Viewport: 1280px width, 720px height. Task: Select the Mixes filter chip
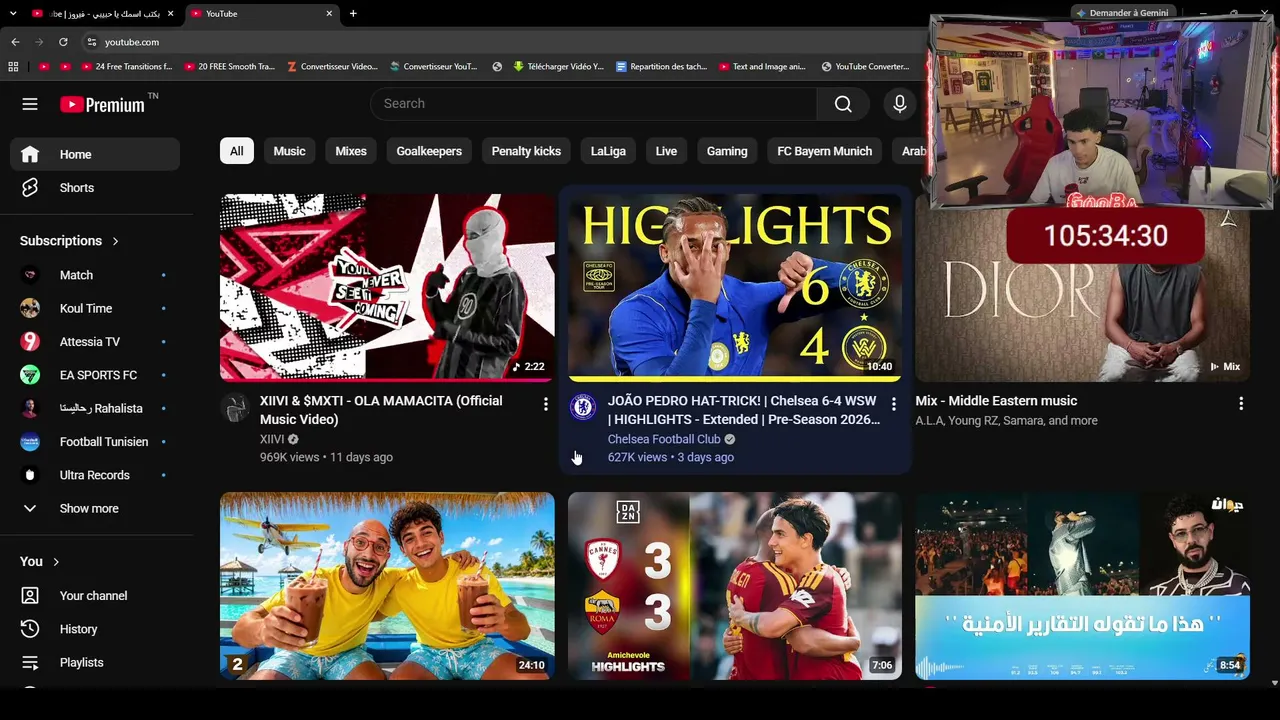351,151
